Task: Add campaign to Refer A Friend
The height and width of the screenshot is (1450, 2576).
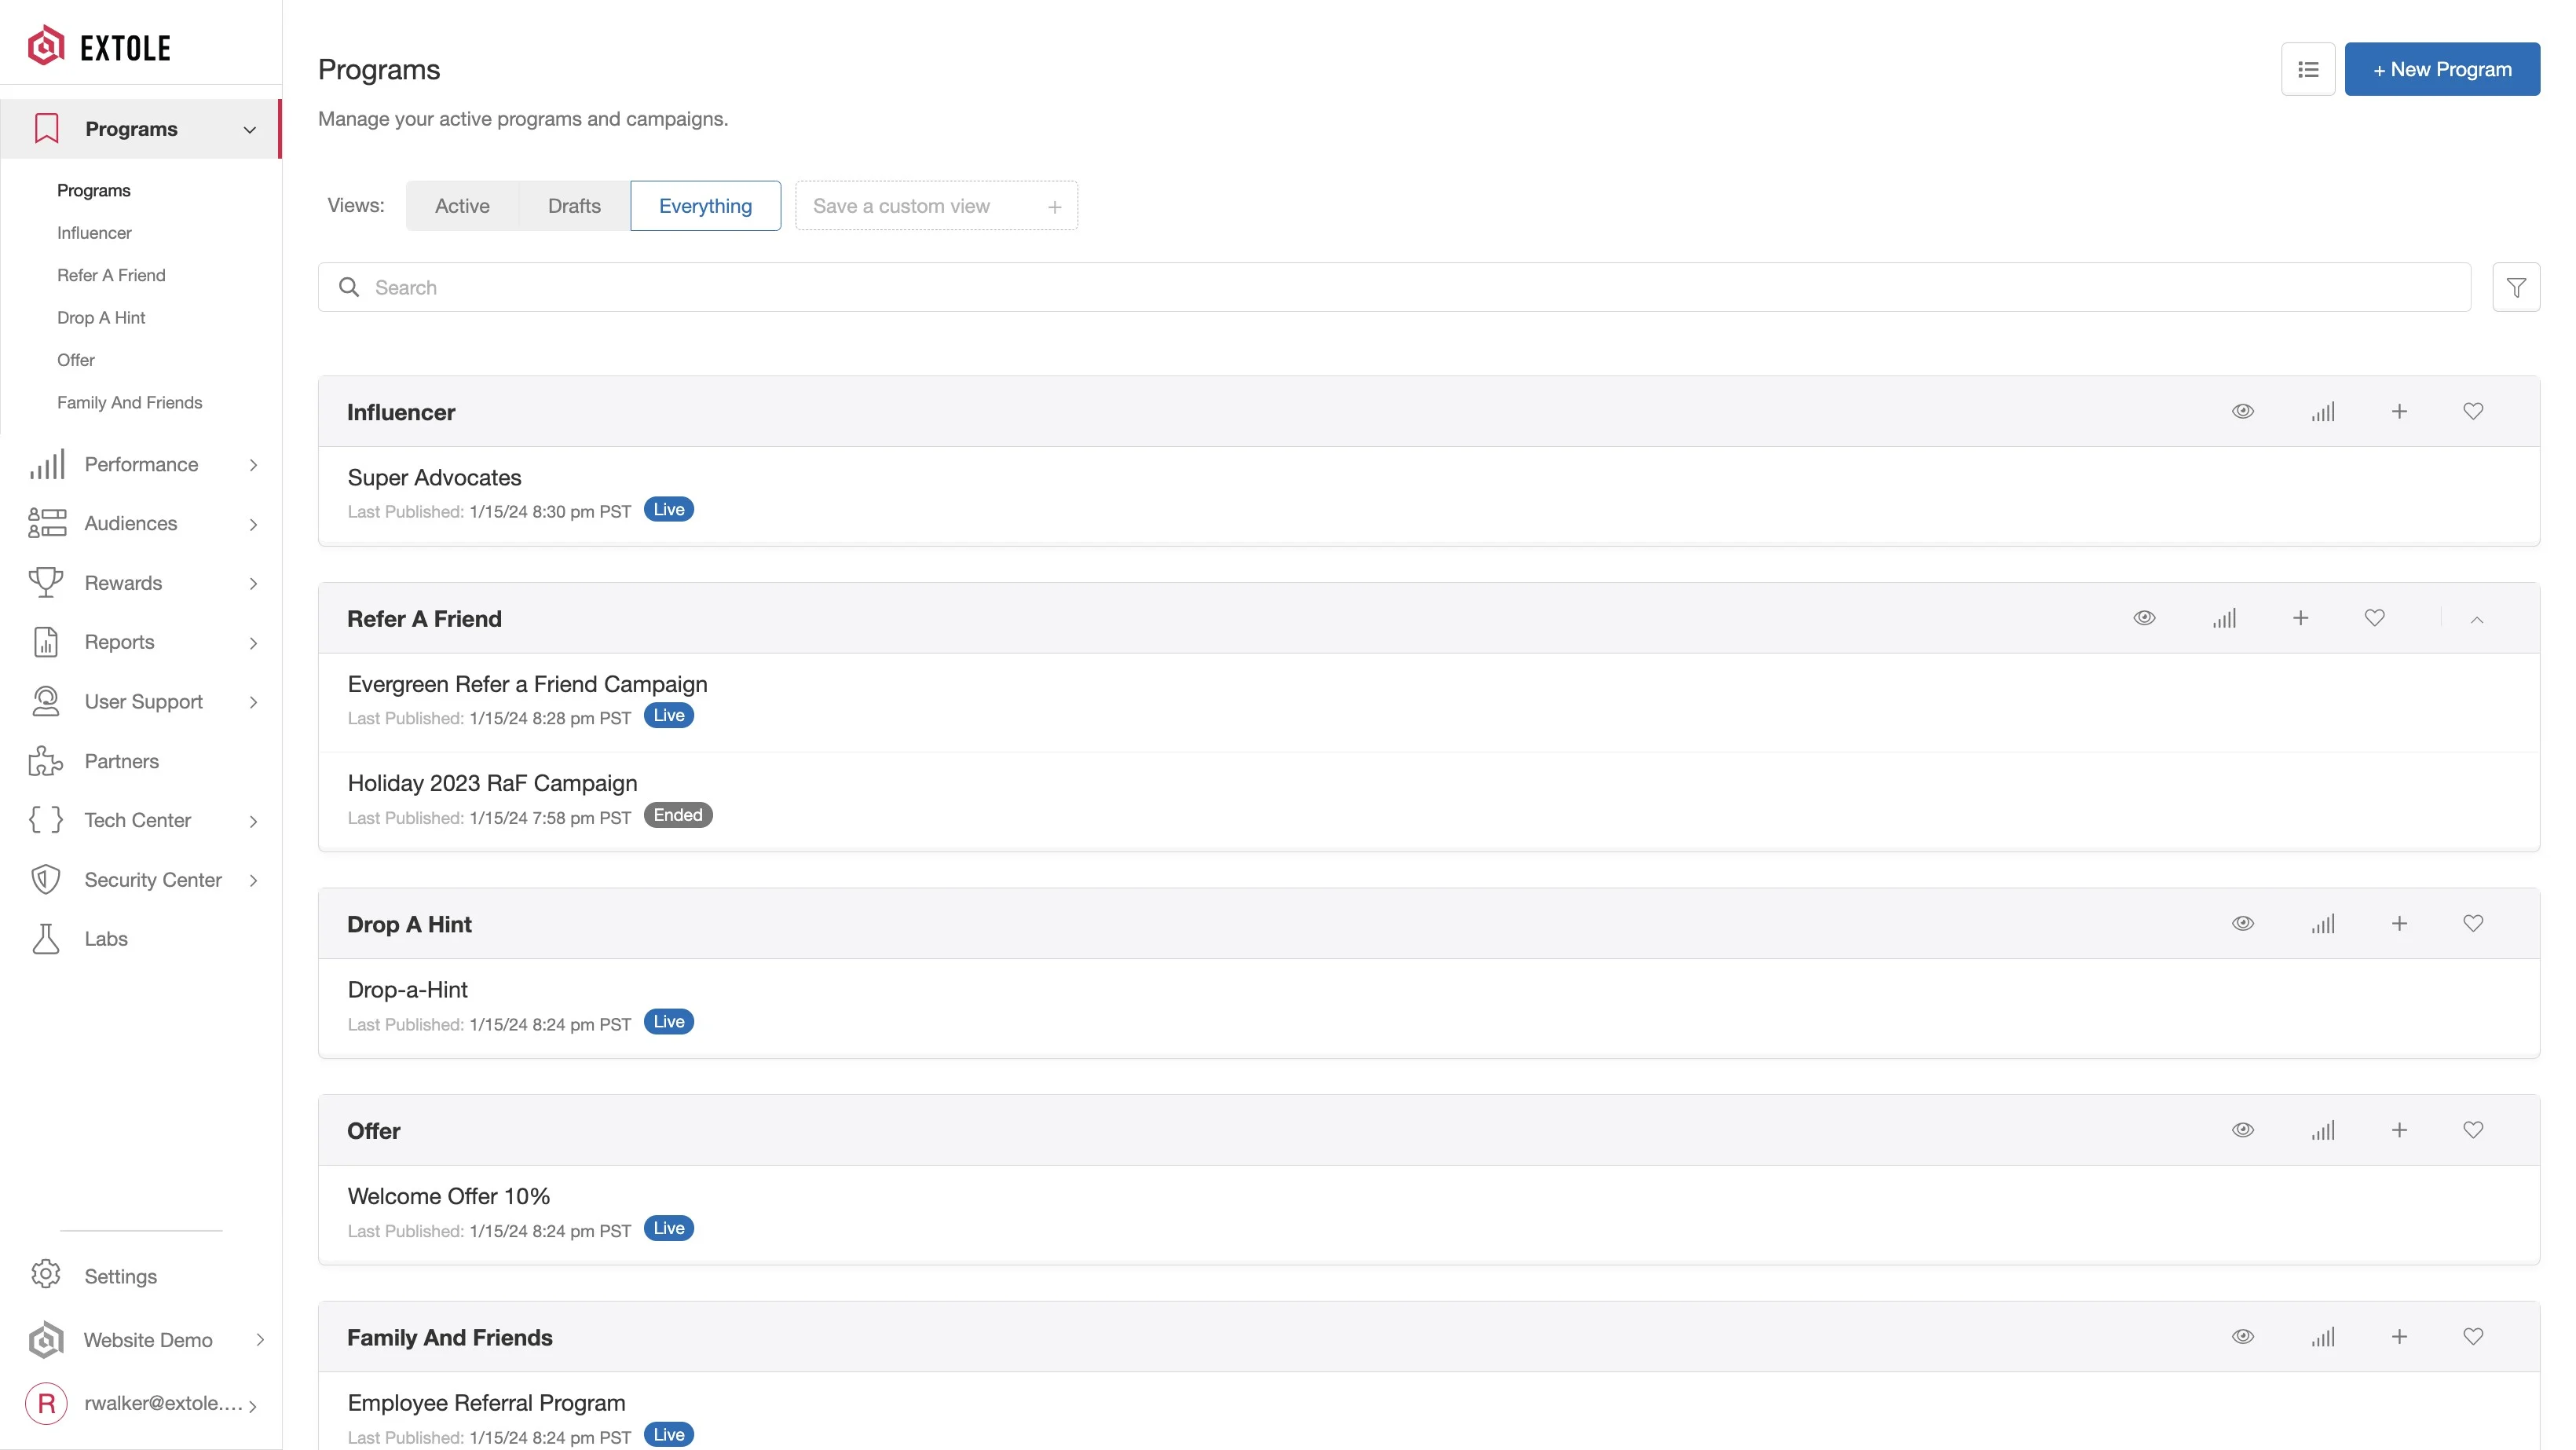Action: (x=2300, y=618)
